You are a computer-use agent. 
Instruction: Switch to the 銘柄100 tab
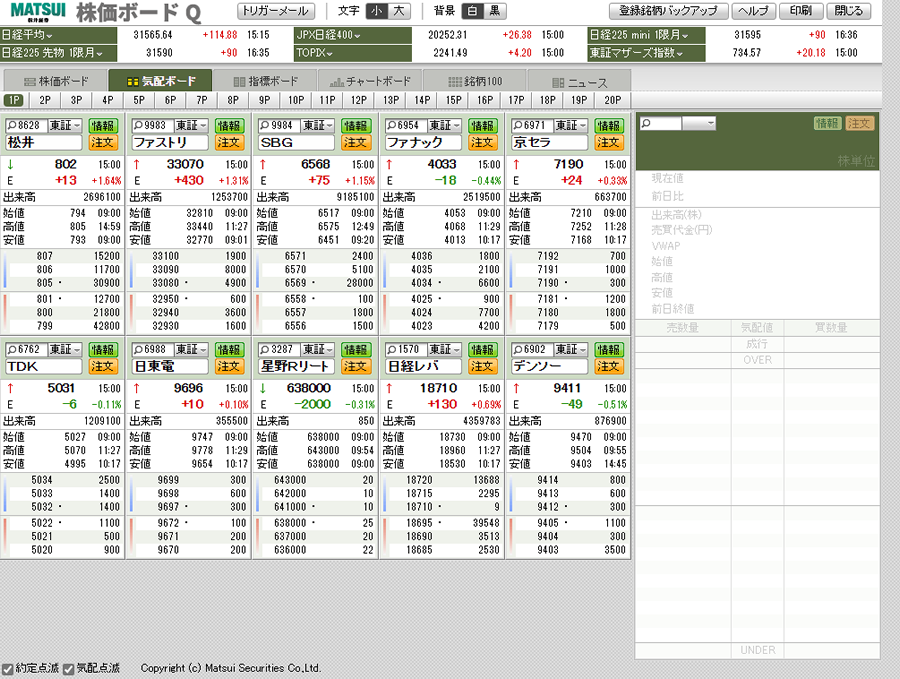coord(475,81)
